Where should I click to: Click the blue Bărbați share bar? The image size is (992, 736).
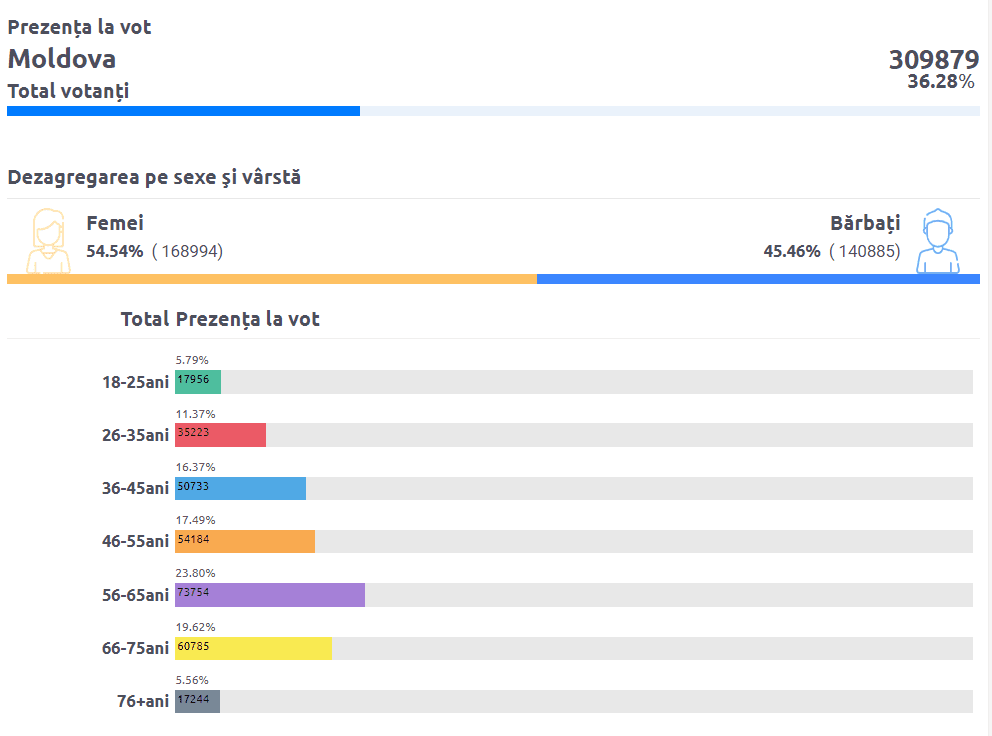[758, 279]
